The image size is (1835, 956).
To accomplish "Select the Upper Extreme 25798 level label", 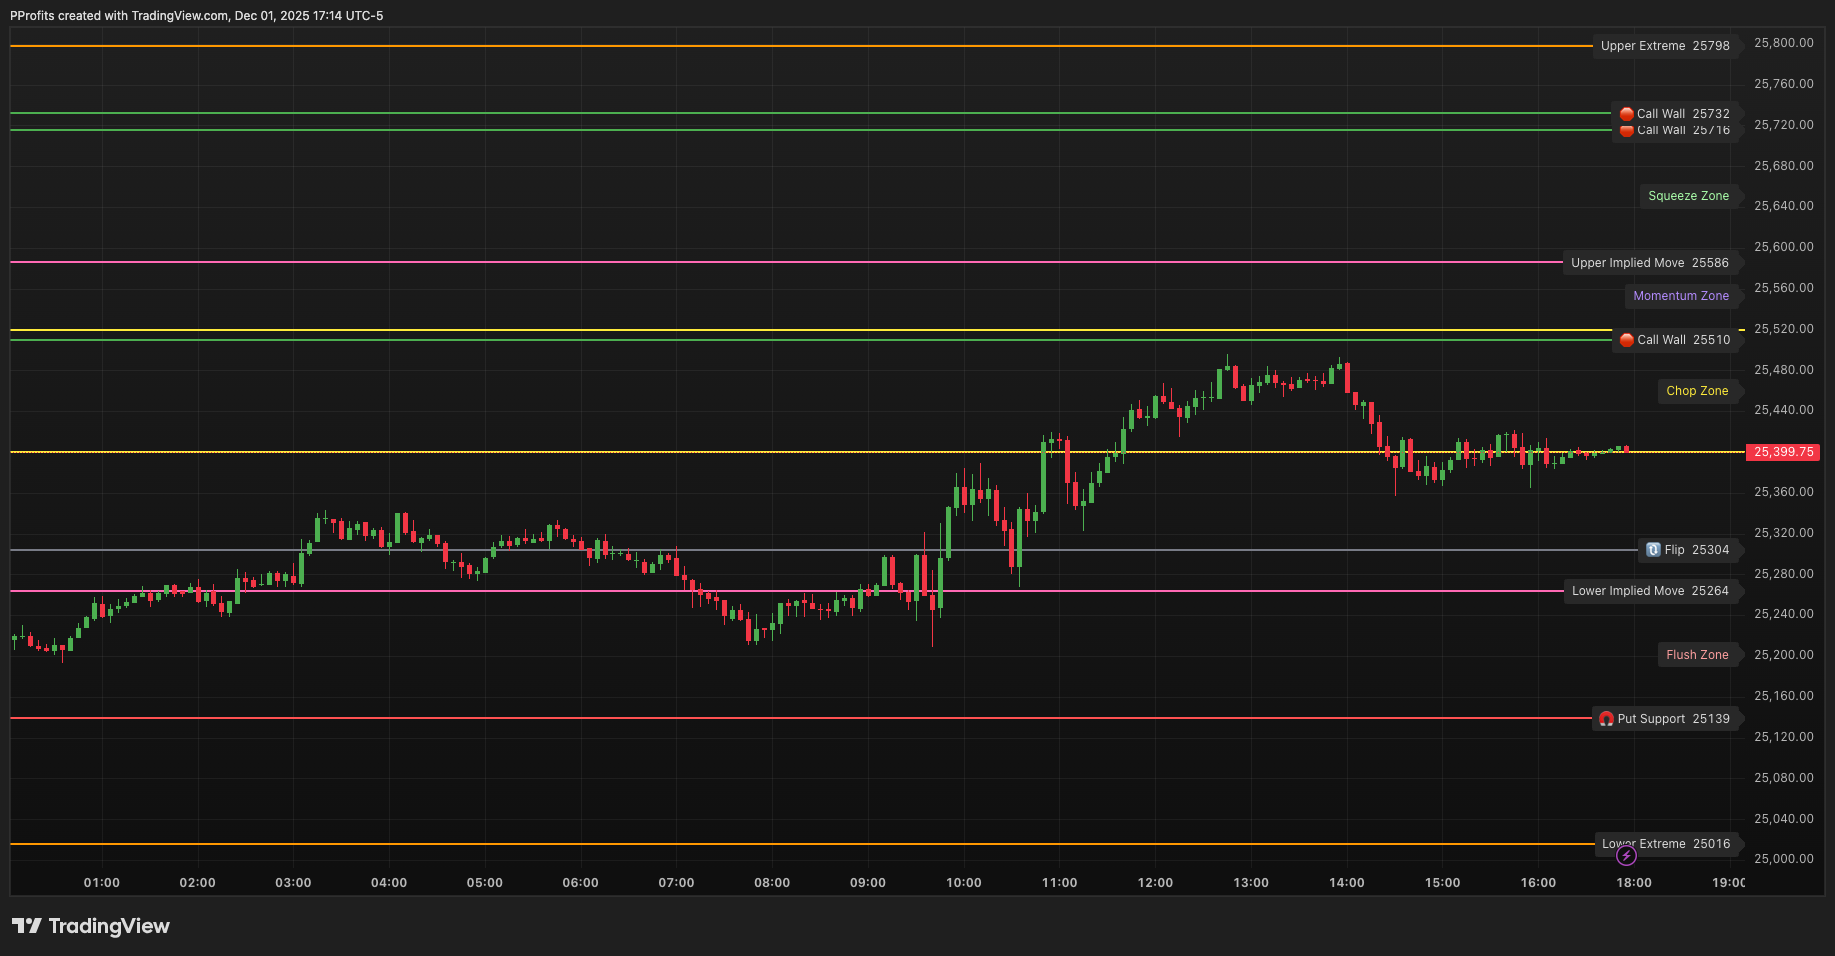I will point(1666,45).
